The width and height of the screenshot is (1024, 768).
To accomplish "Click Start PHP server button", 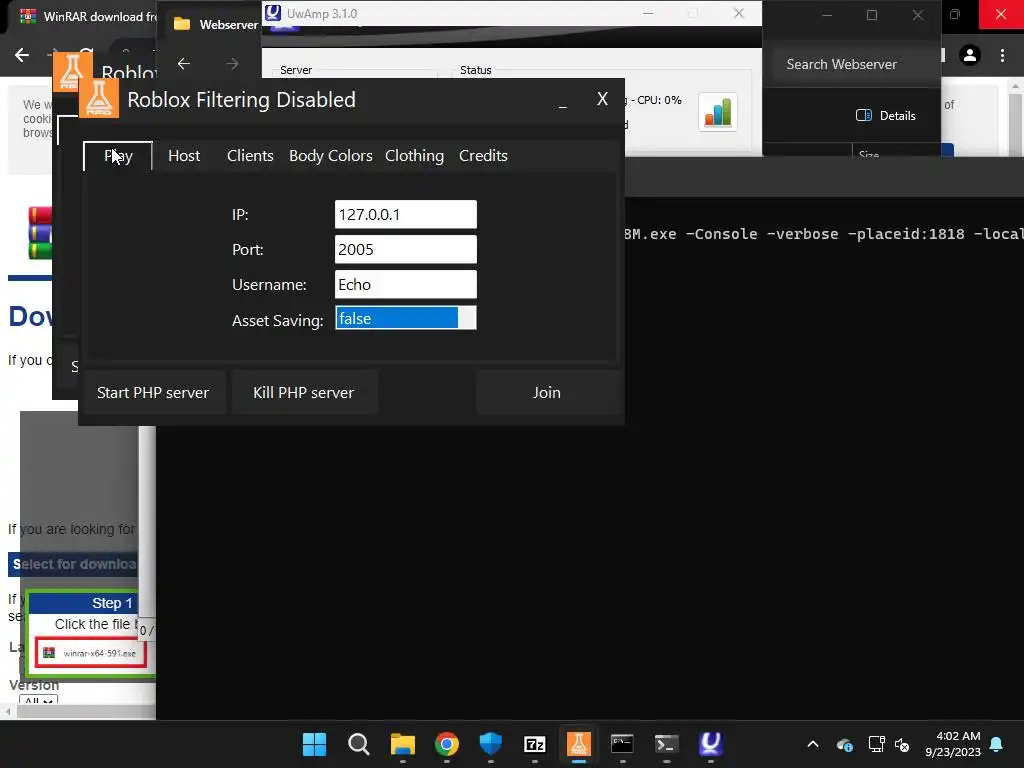I will tap(153, 392).
